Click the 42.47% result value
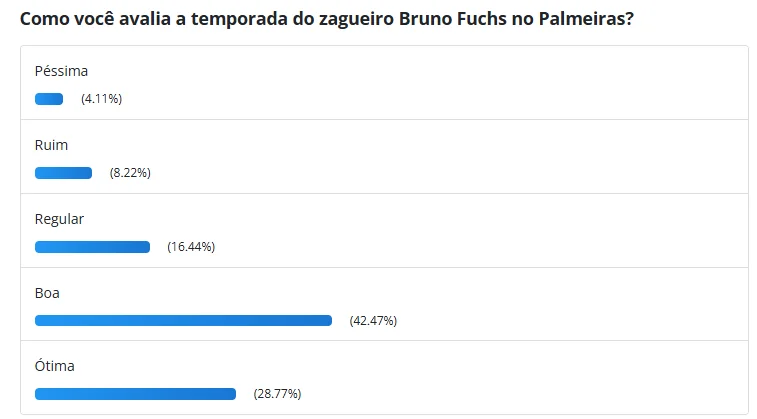757x419 pixels. pyautogui.click(x=373, y=321)
